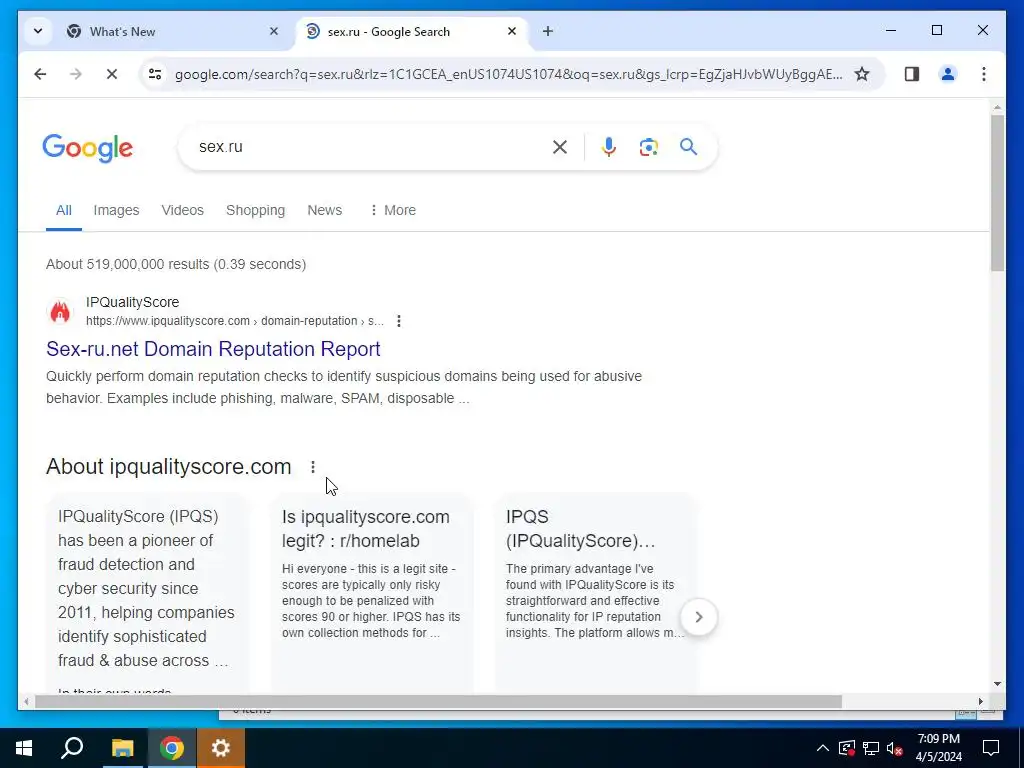The height and width of the screenshot is (768, 1024).
Task: Open the ipqualityscore.com URL breadcrumb
Action: [x=234, y=321]
